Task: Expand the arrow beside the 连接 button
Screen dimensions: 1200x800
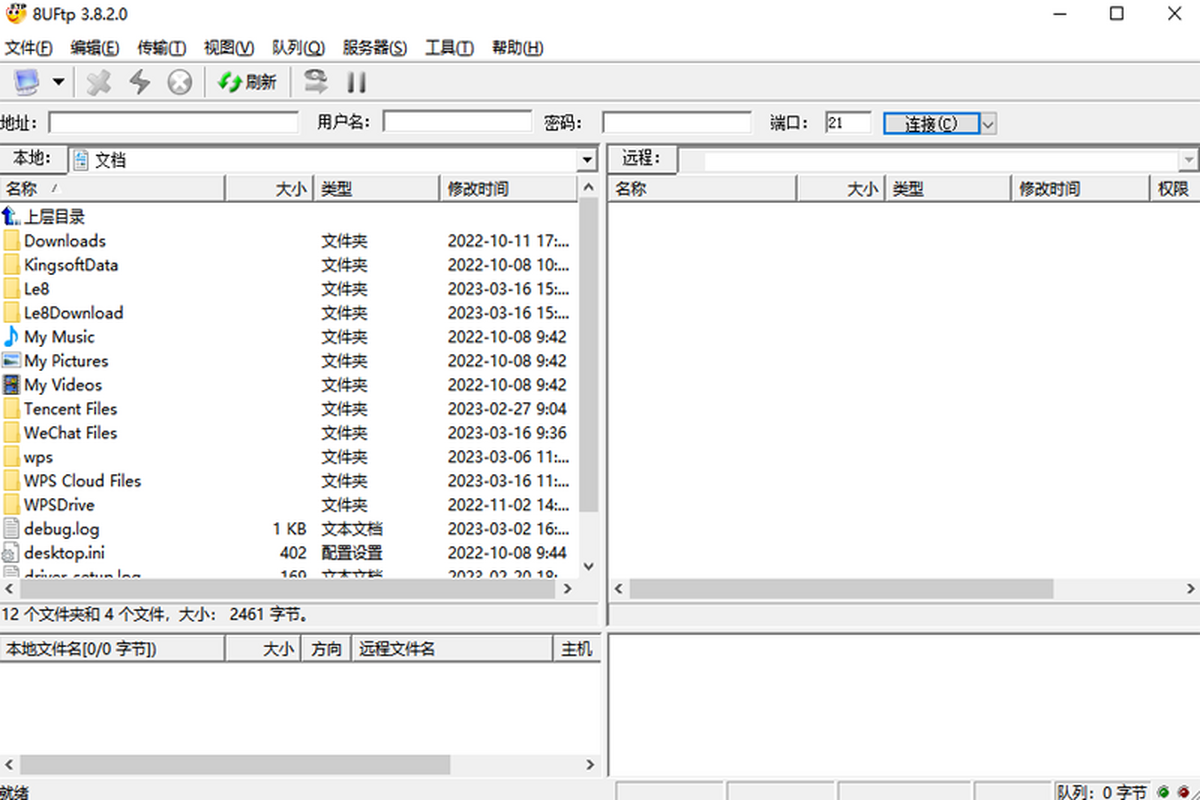Action: click(988, 123)
